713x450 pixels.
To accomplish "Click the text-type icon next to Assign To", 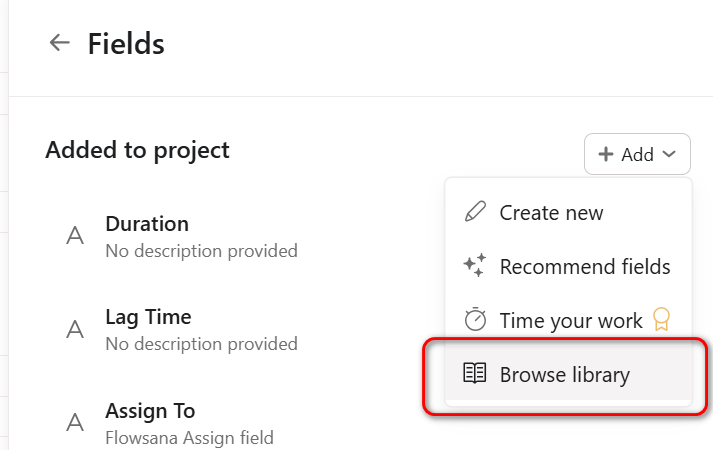I will coord(74,423).
